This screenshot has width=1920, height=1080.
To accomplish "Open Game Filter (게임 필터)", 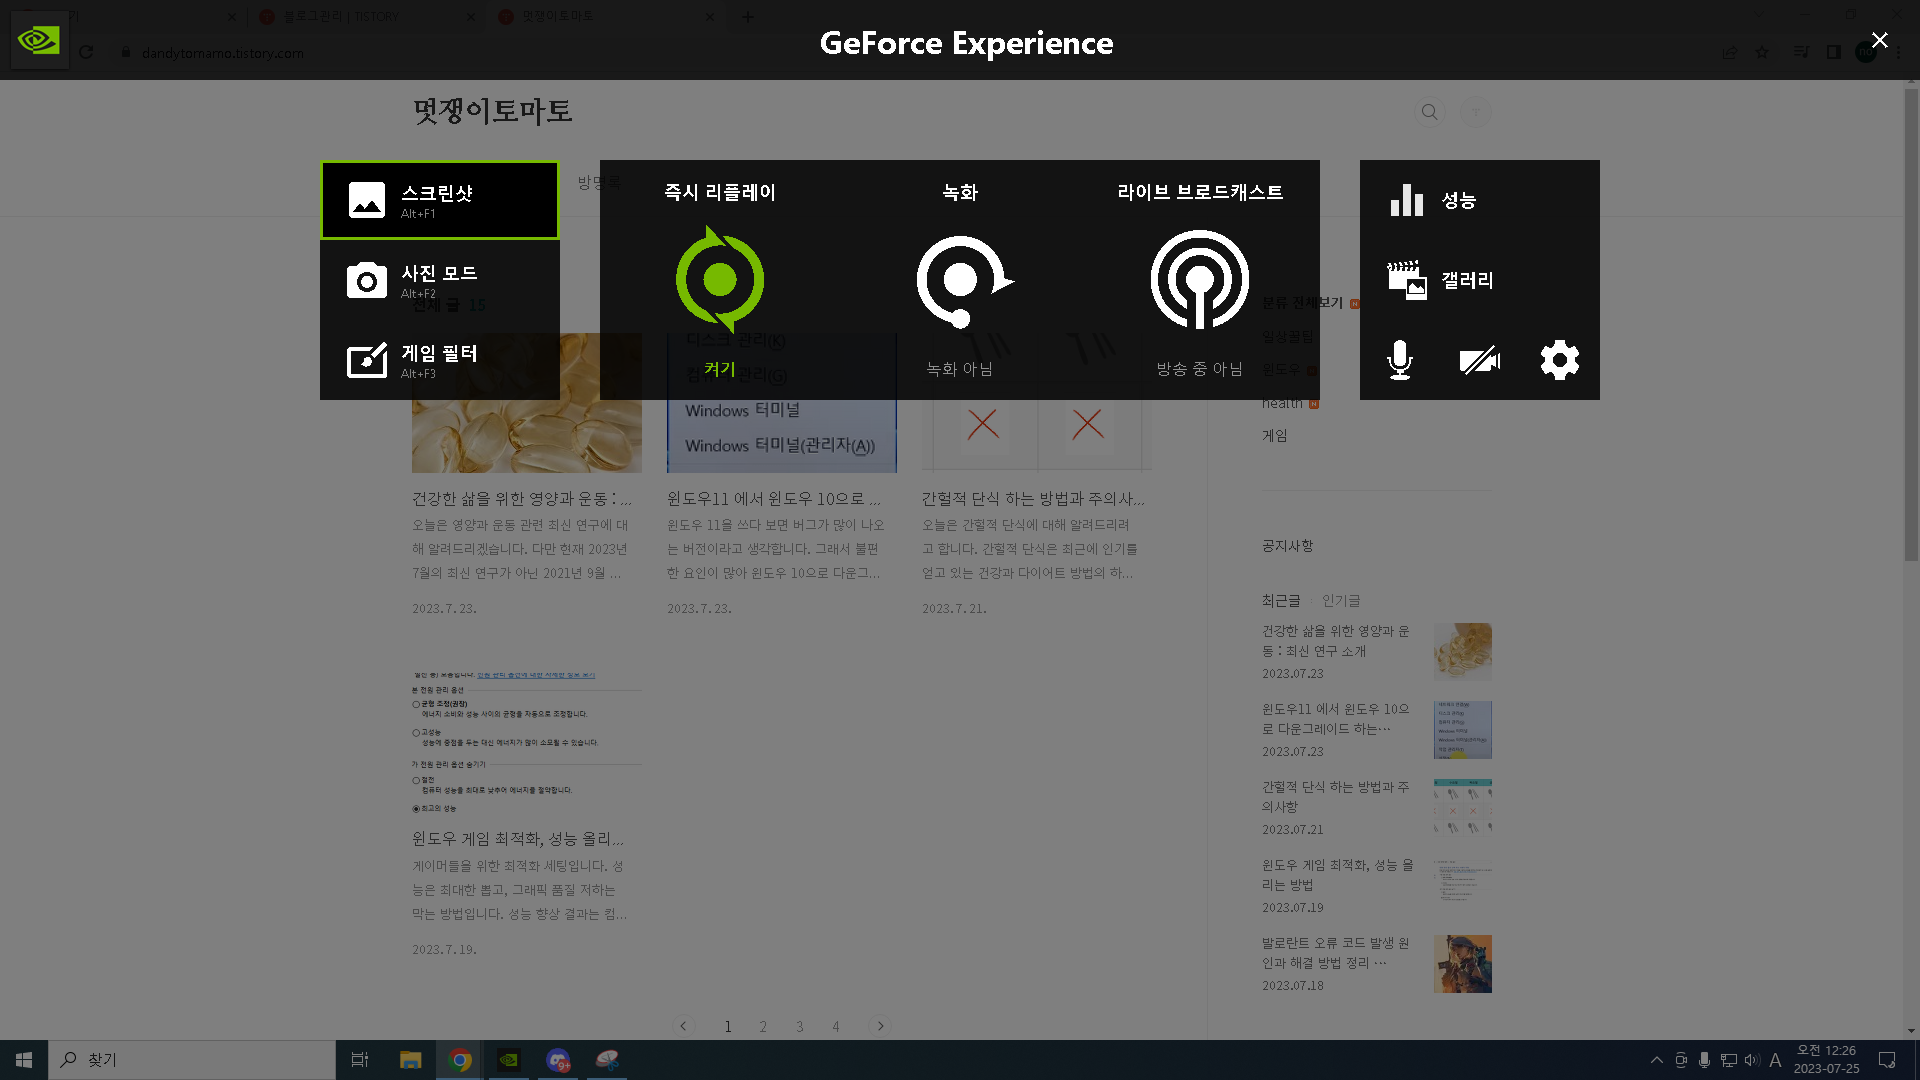I will click(x=439, y=360).
